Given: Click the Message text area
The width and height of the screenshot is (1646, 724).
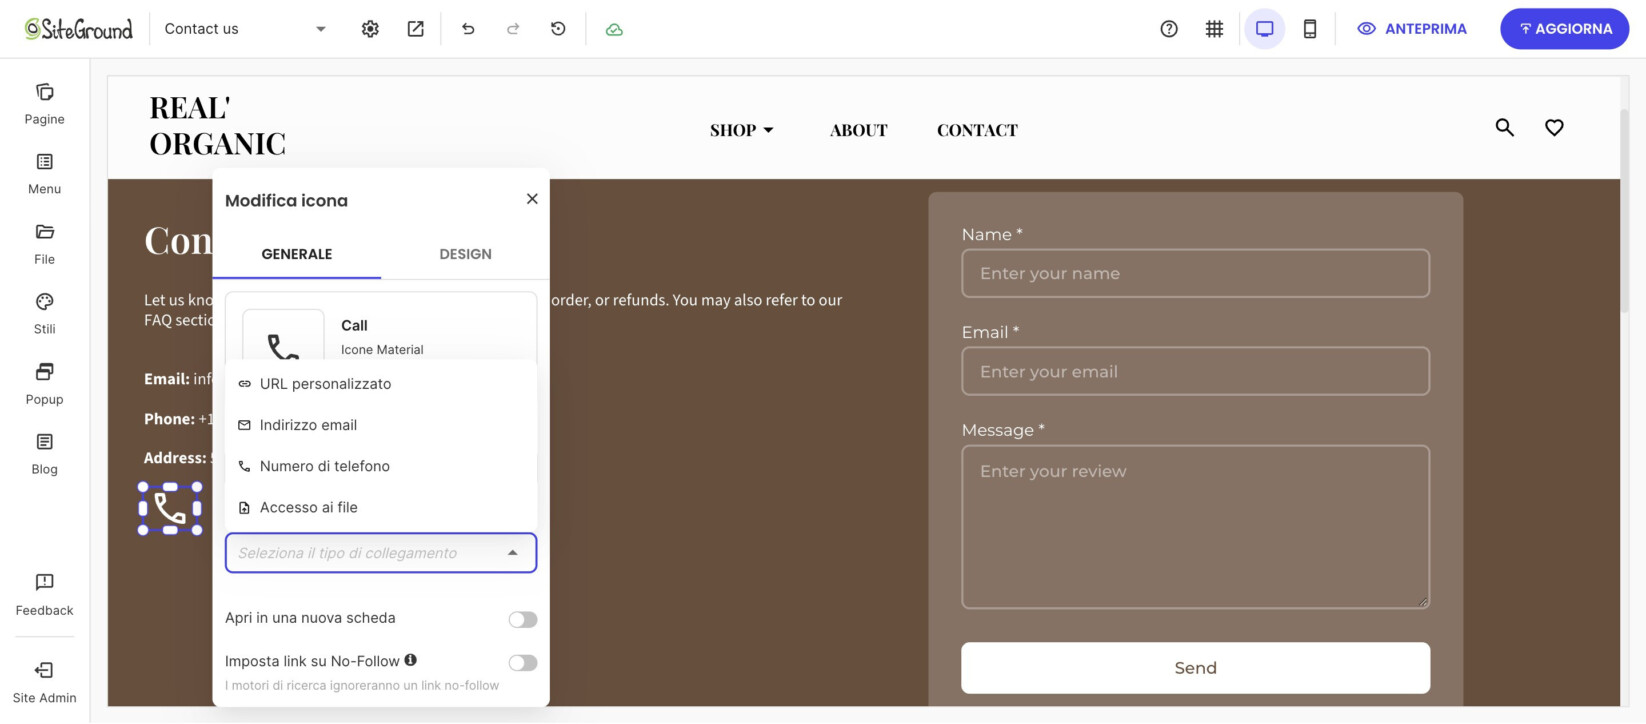Looking at the screenshot, I should pyautogui.click(x=1195, y=527).
